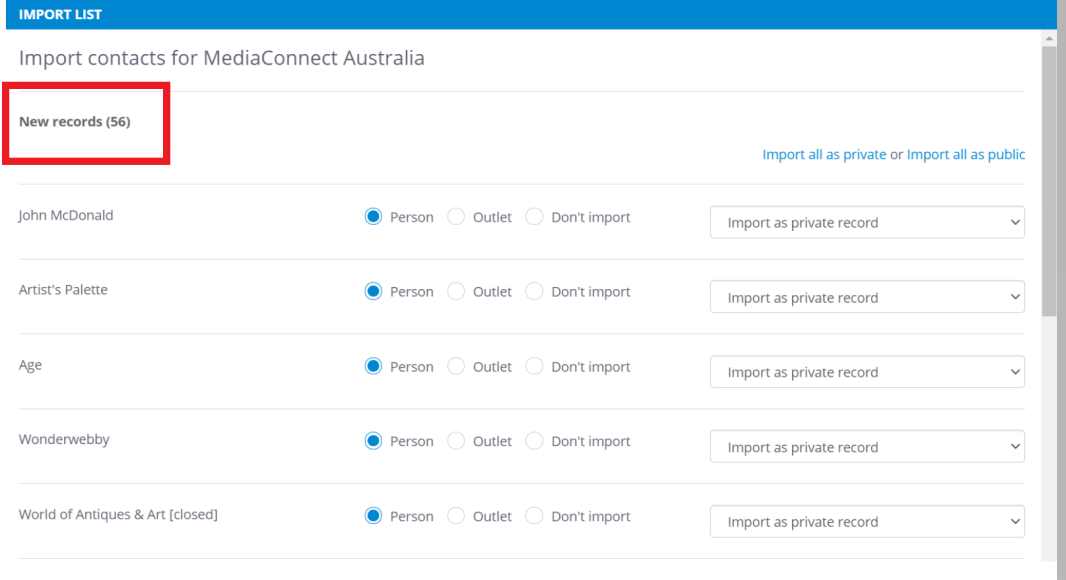Screen dimensions: 1066x580
Task: Expand Wonderwebby import record dropdown
Action: click(866, 447)
